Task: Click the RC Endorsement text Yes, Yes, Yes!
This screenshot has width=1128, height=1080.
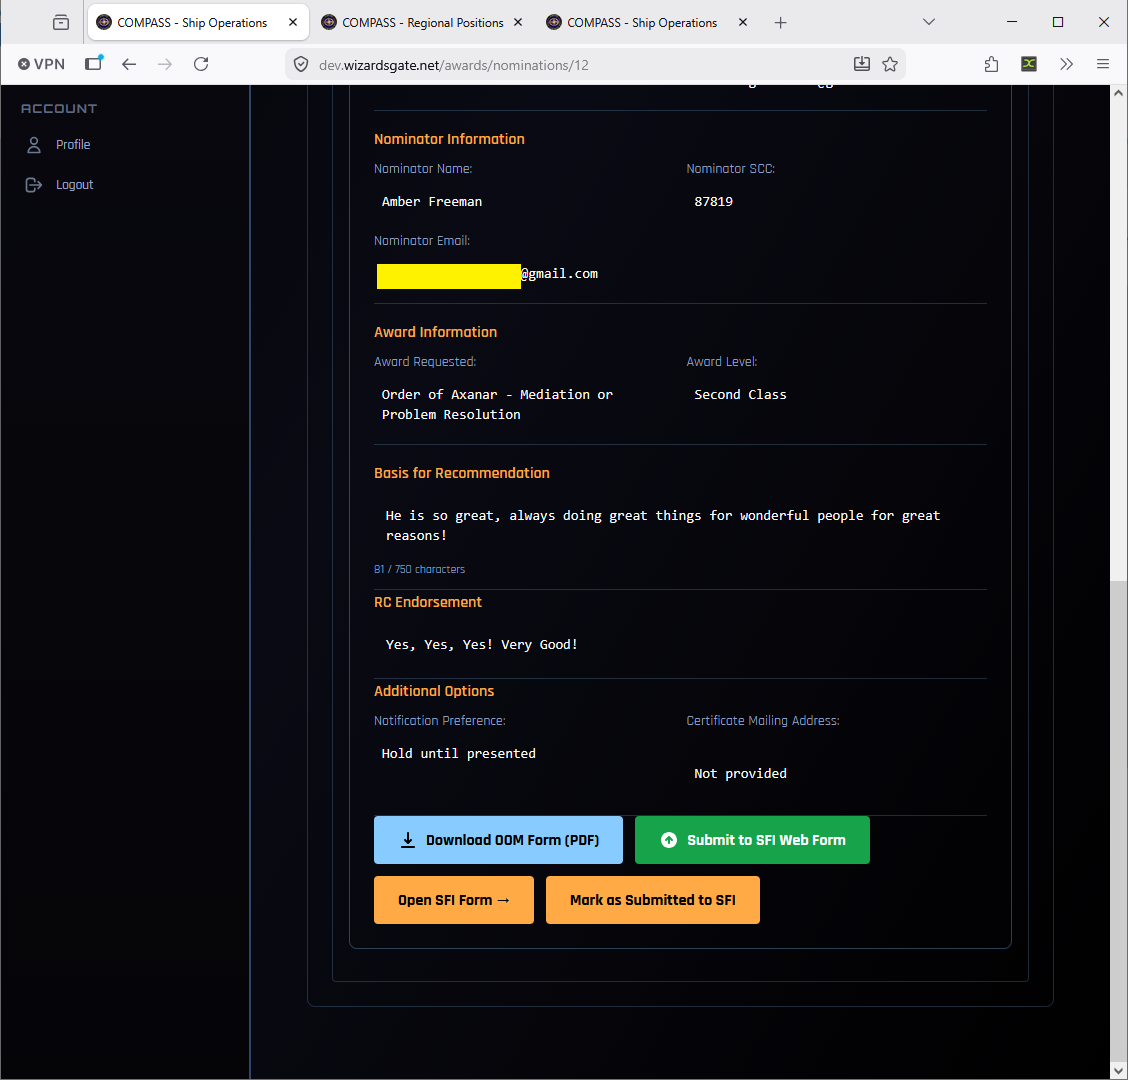Action: click(481, 645)
